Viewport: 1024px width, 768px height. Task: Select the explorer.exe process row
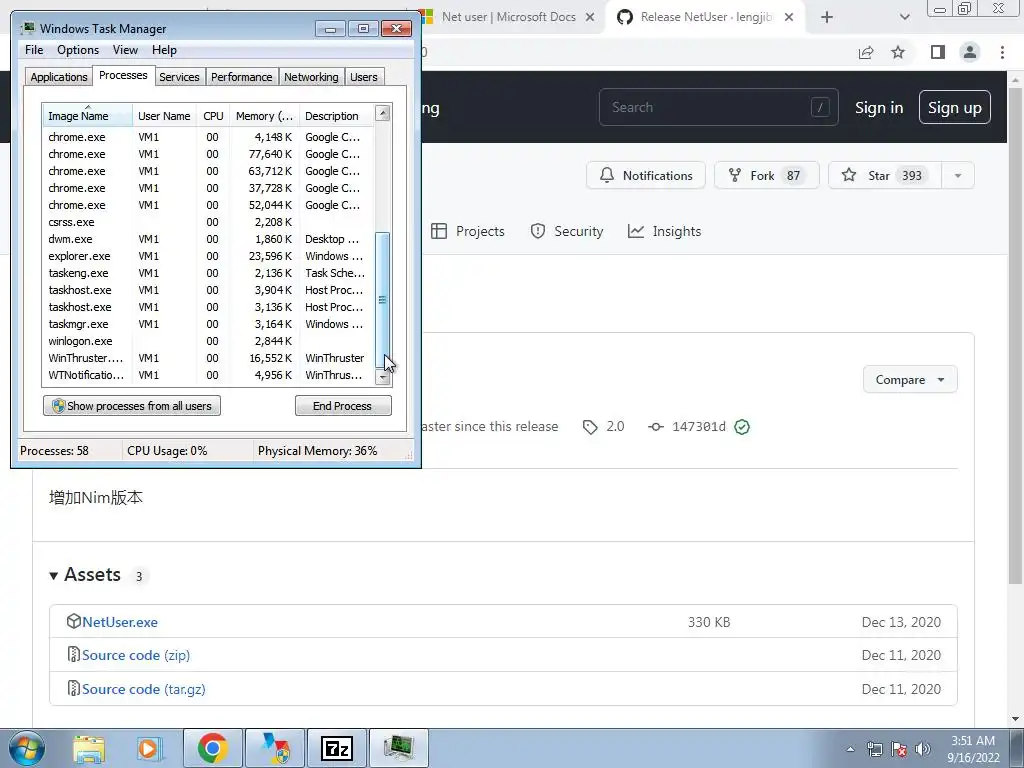point(208,256)
